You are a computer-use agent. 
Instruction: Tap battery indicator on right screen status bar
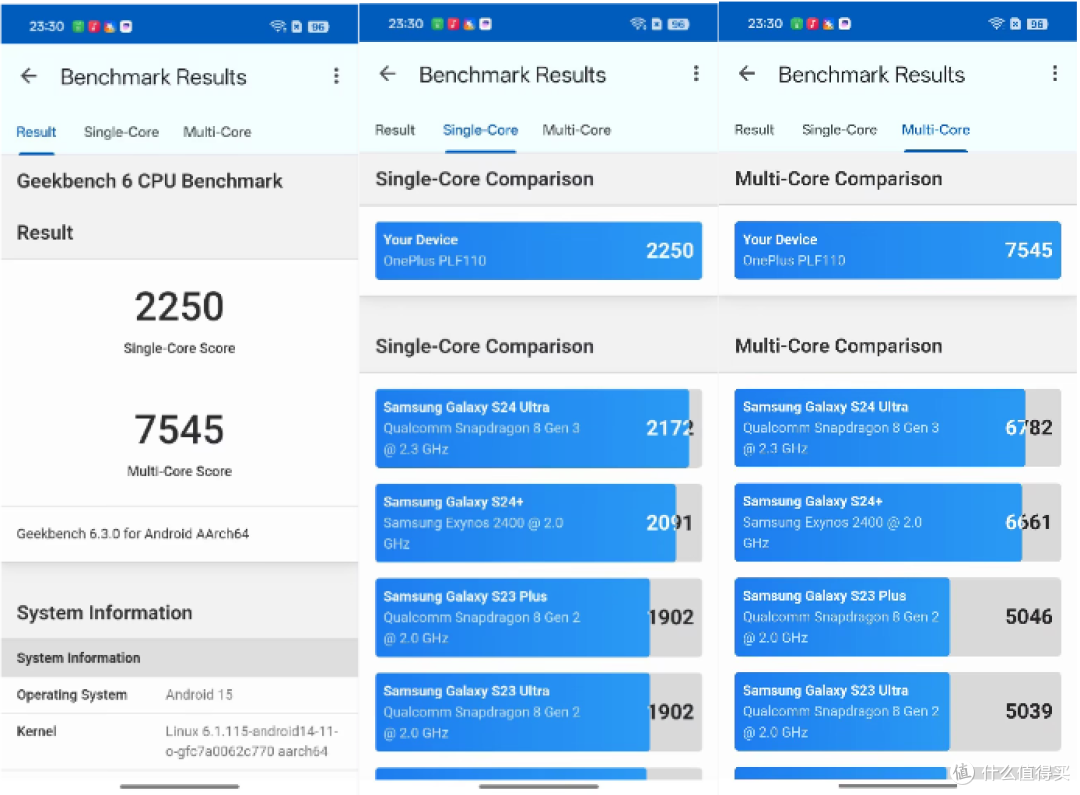[1037, 24]
